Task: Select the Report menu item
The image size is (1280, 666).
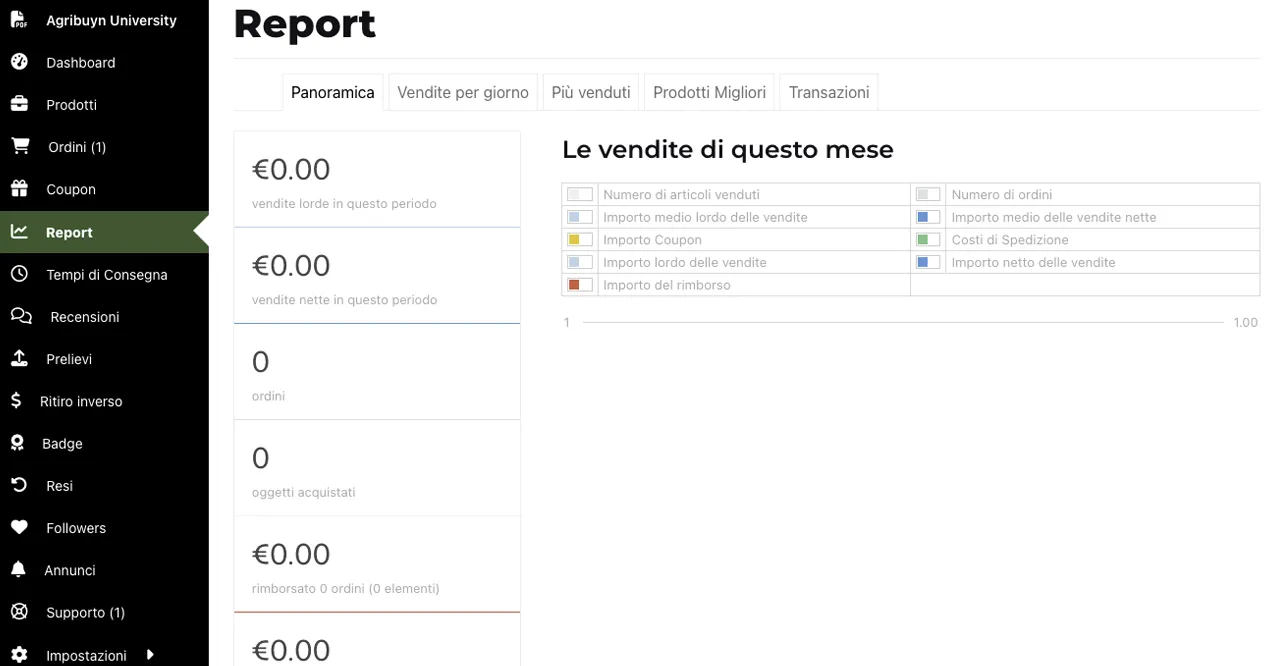Action: tap(104, 232)
